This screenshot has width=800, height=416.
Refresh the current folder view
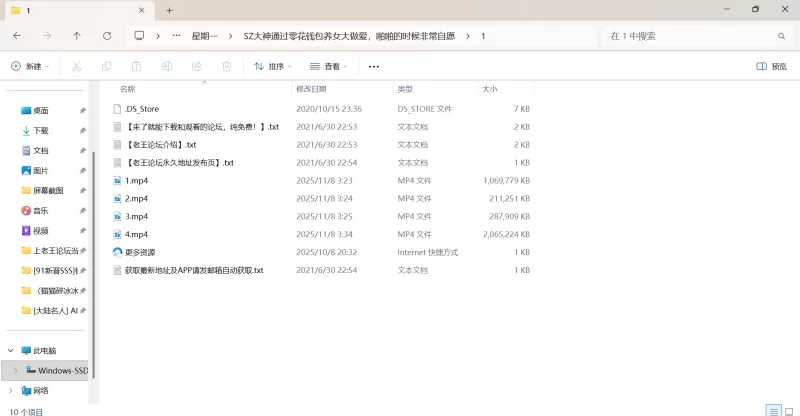(107, 35)
